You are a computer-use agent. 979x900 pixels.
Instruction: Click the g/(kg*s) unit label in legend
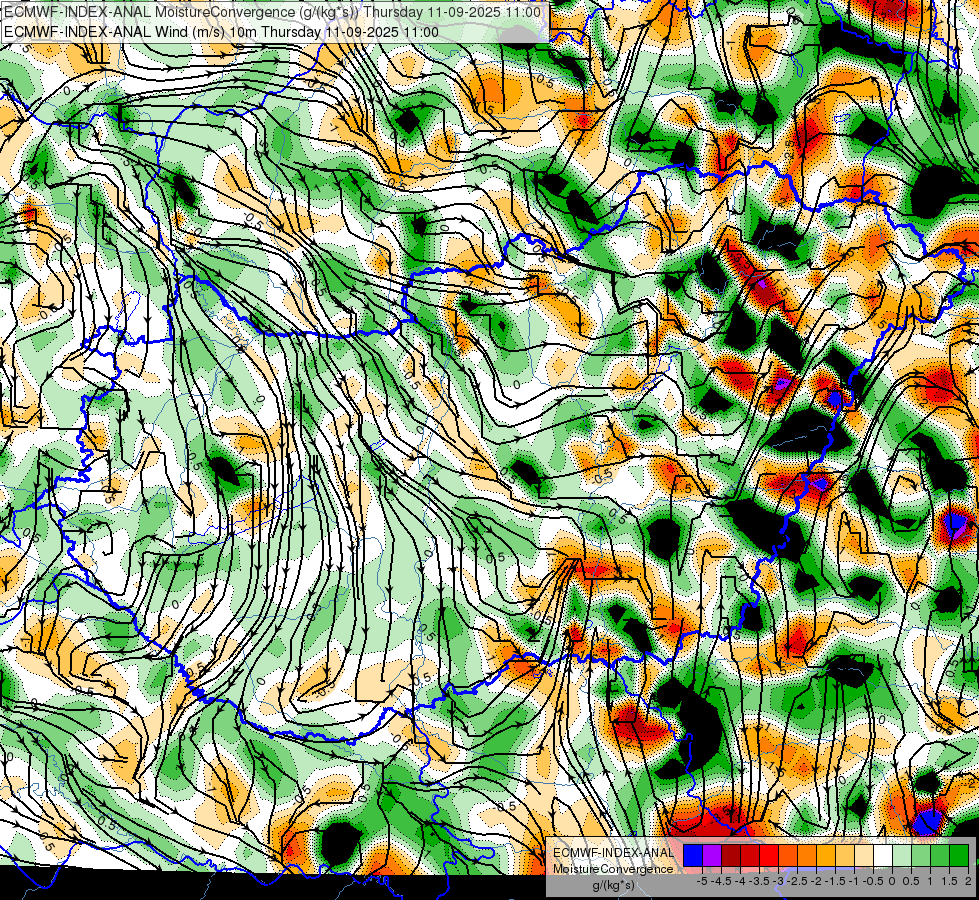pyautogui.click(x=613, y=886)
